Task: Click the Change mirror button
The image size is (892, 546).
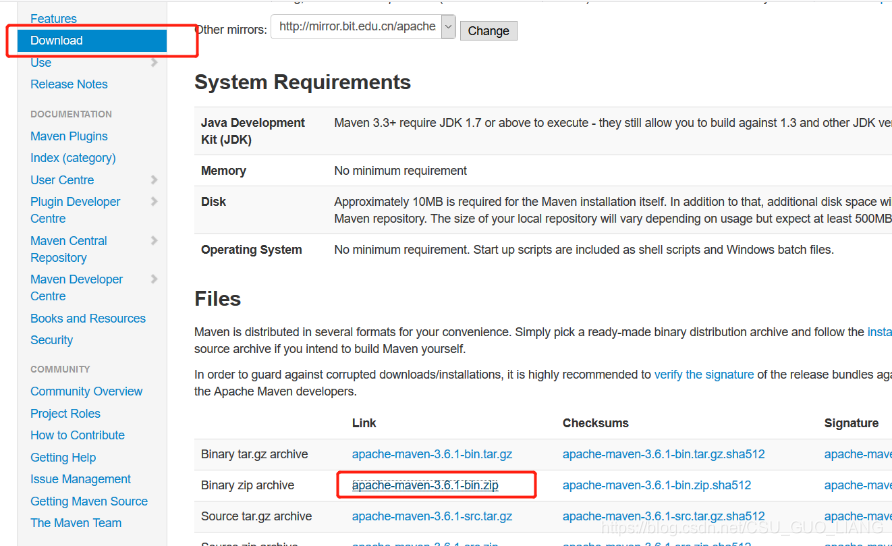Action: [x=489, y=31]
